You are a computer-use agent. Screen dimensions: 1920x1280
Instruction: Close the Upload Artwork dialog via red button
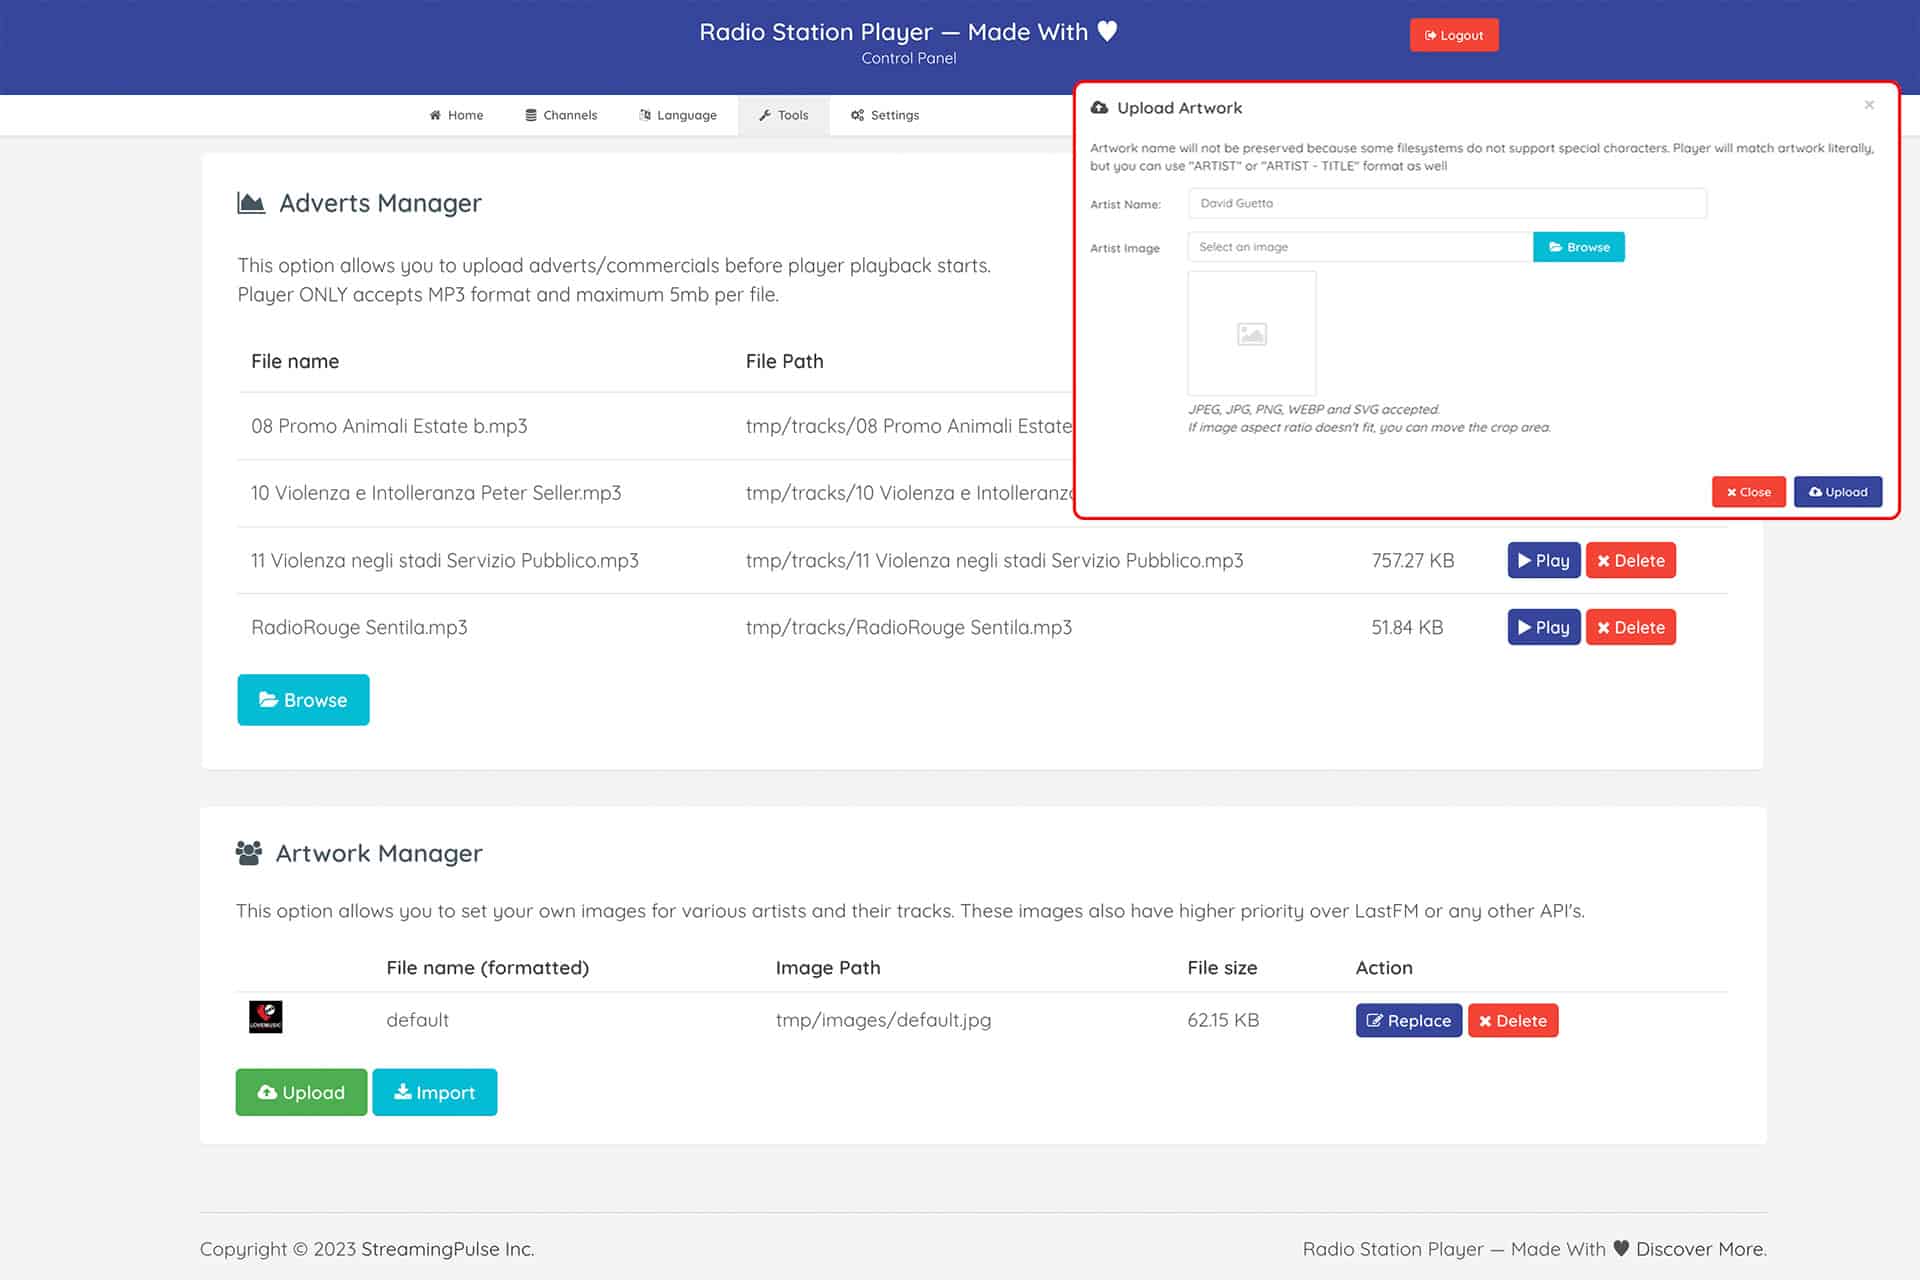point(1748,492)
